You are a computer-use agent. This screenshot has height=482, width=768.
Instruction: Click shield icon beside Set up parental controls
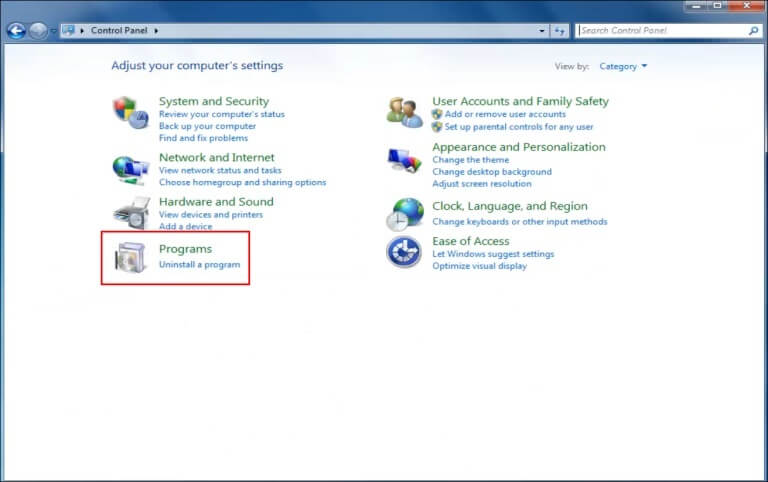[x=437, y=127]
